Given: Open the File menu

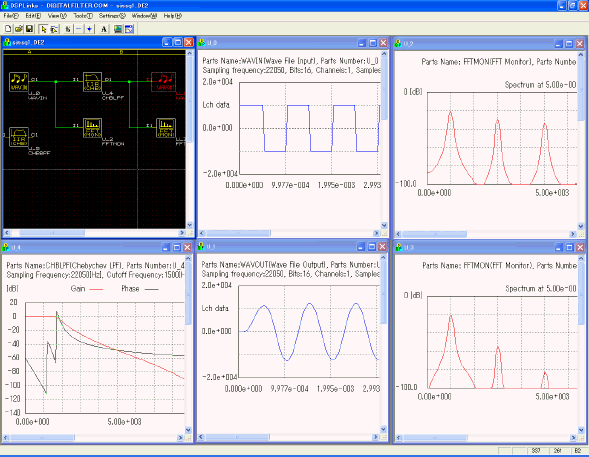Looking at the screenshot, I should [11, 16].
